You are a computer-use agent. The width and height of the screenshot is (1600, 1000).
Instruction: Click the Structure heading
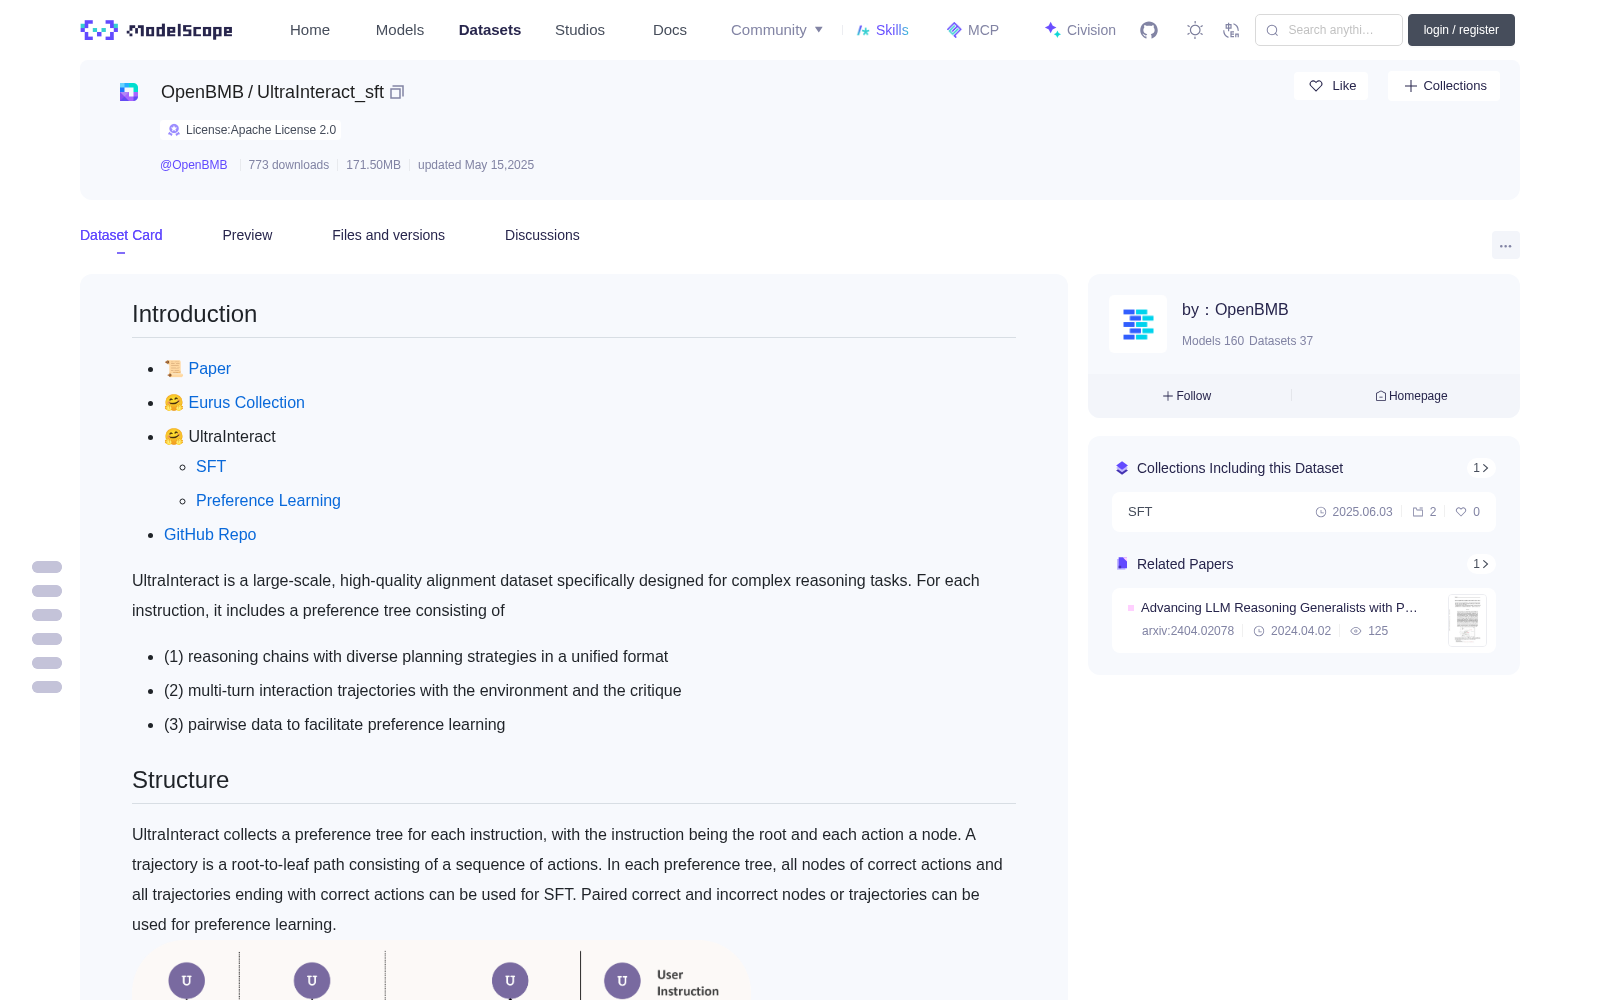click(x=180, y=780)
